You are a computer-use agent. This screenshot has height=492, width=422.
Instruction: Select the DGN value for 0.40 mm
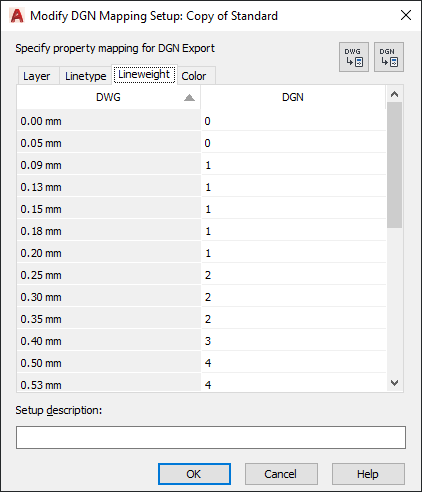293,341
